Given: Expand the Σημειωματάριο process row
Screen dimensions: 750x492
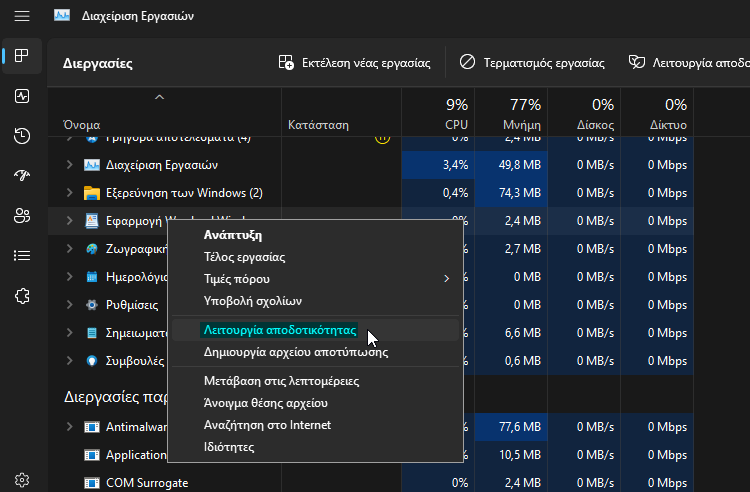Looking at the screenshot, I should [x=69, y=333].
